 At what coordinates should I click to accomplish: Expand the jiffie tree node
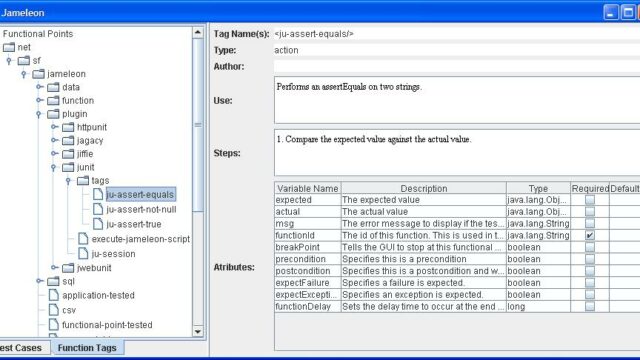point(54,153)
